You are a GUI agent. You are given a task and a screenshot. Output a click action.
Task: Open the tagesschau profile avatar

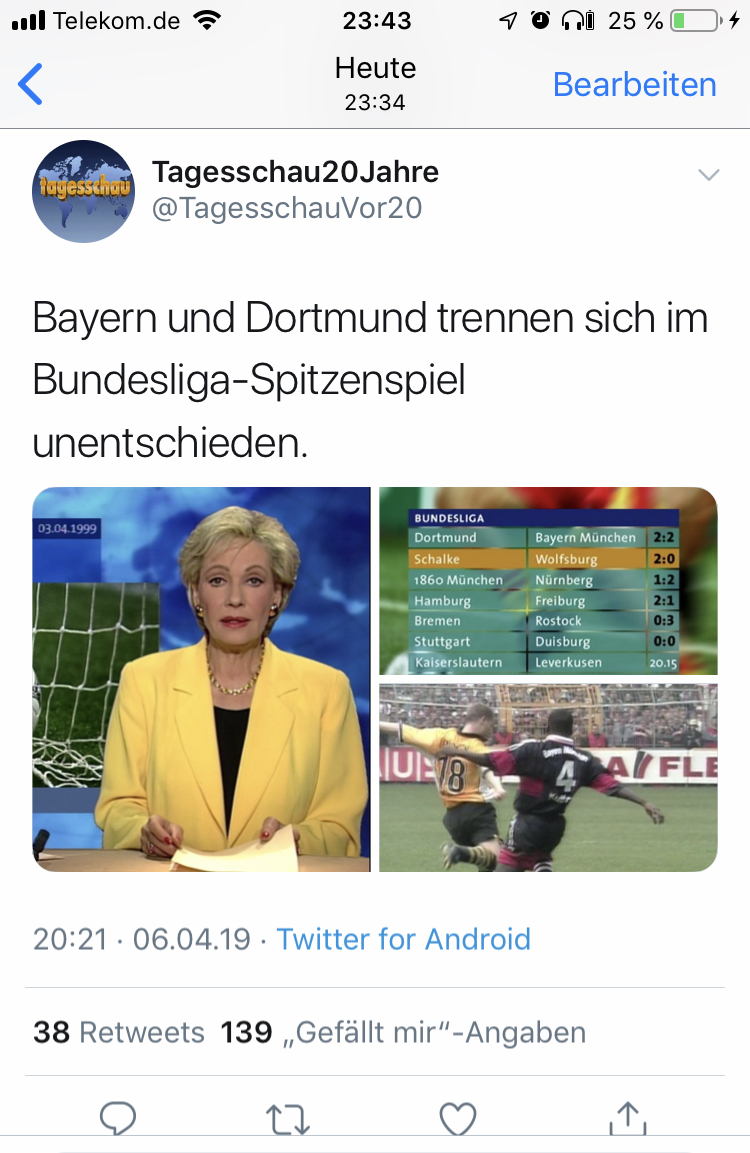[84, 191]
